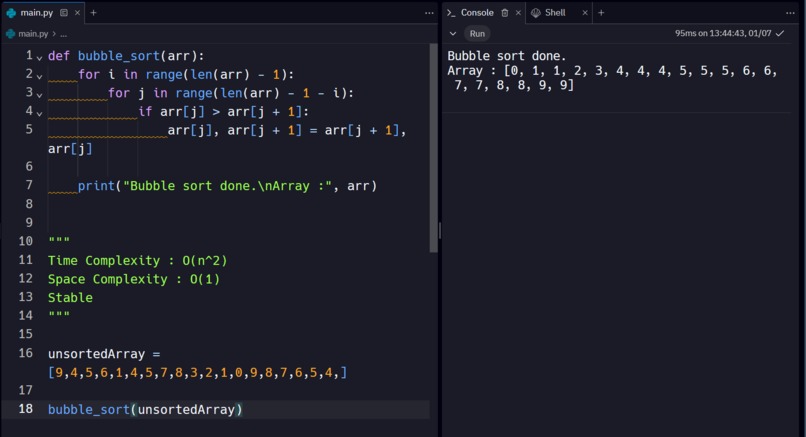Viewport: 806px width, 437px height.
Task: Click the Console prompt icon
Action: point(451,13)
